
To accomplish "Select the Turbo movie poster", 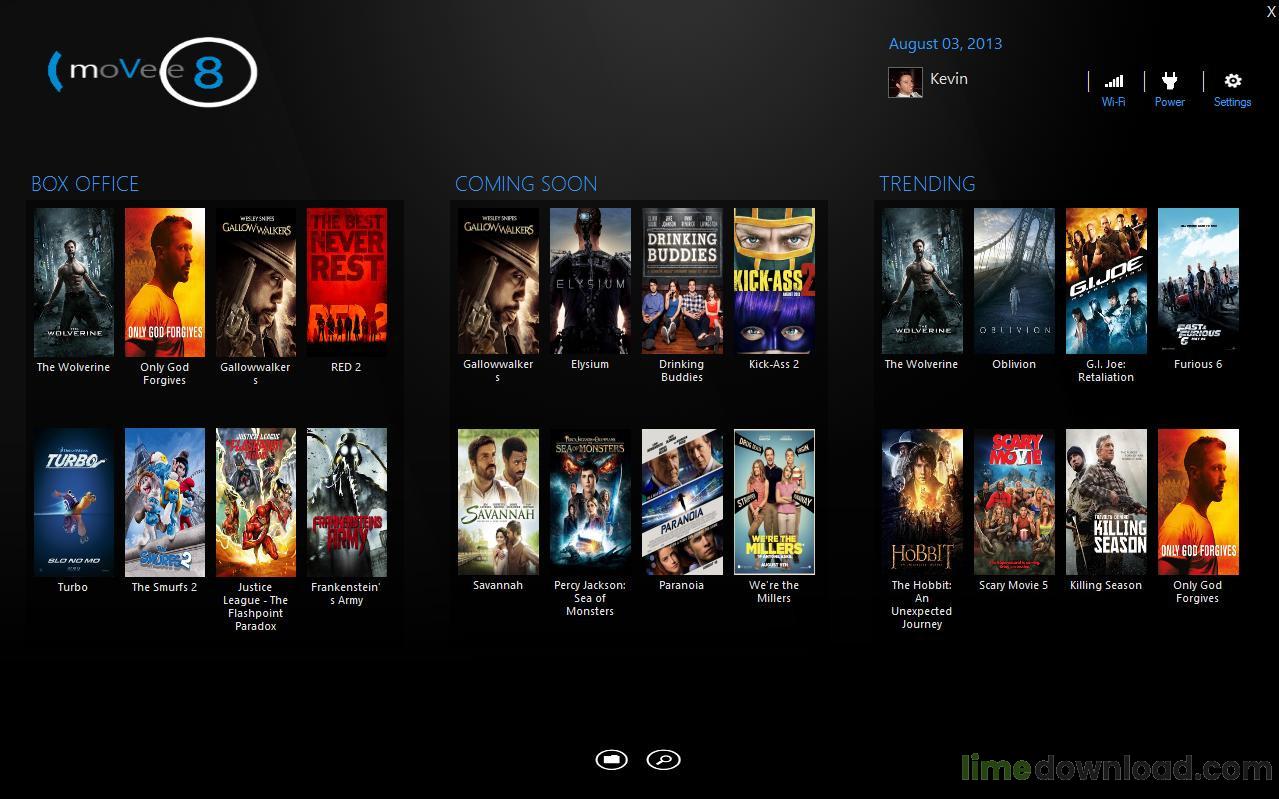I will tap(74, 503).
